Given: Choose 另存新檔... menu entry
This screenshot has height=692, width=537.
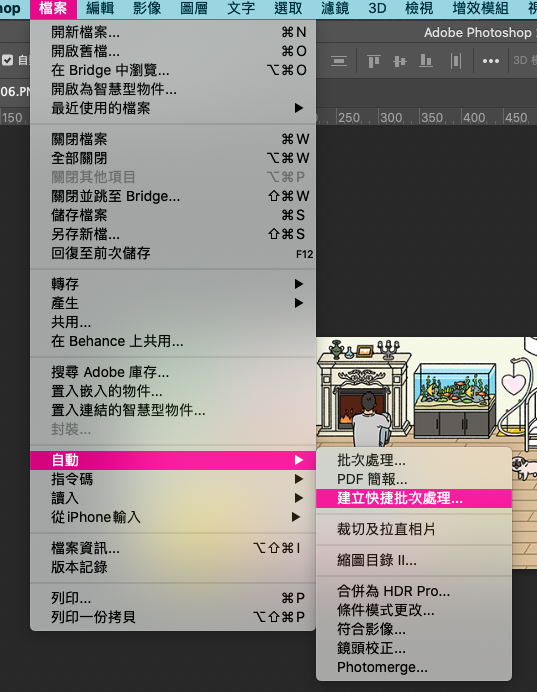Looking at the screenshot, I should (173, 234).
